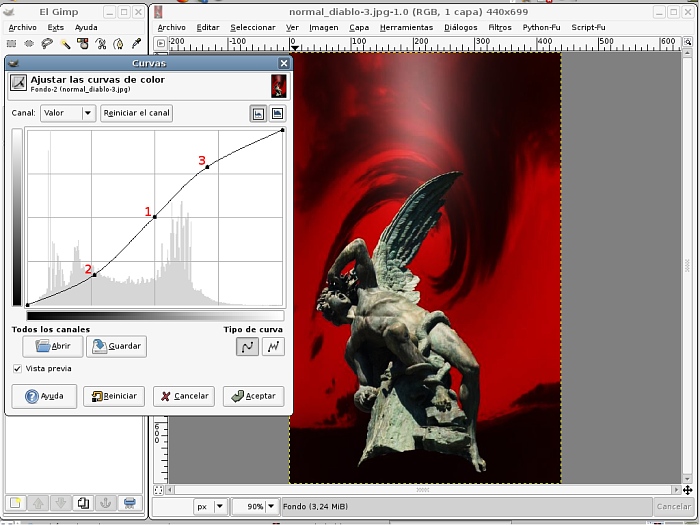Image resolution: width=700 pixels, height=525 pixels.
Task: Choose the smooth curve type
Action: click(x=247, y=346)
